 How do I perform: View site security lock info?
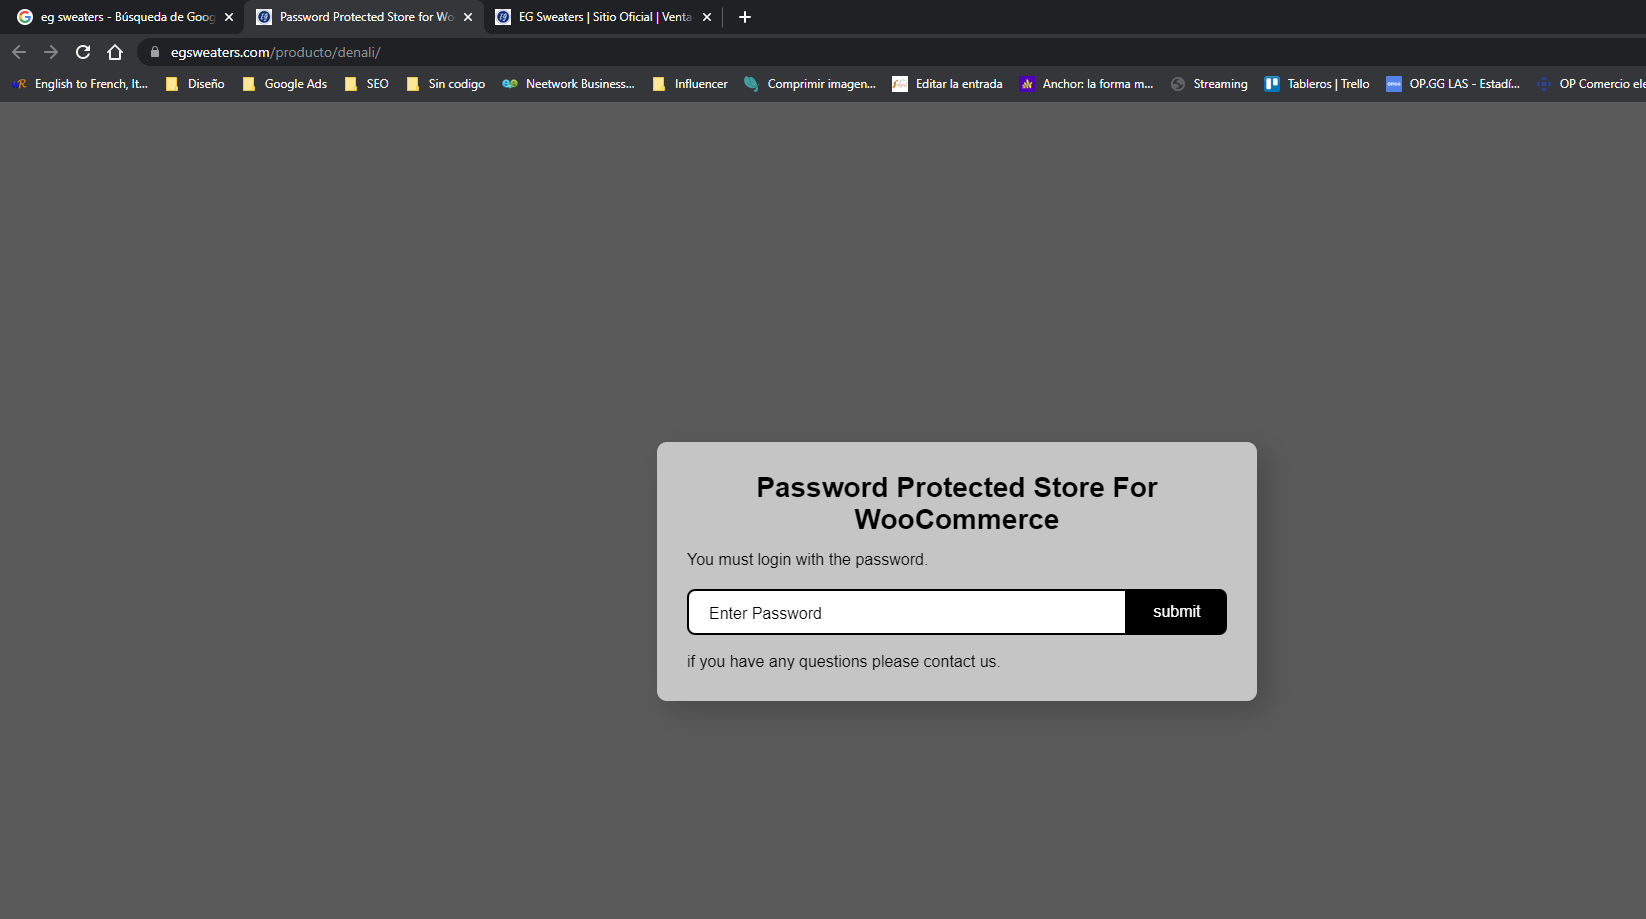point(155,52)
